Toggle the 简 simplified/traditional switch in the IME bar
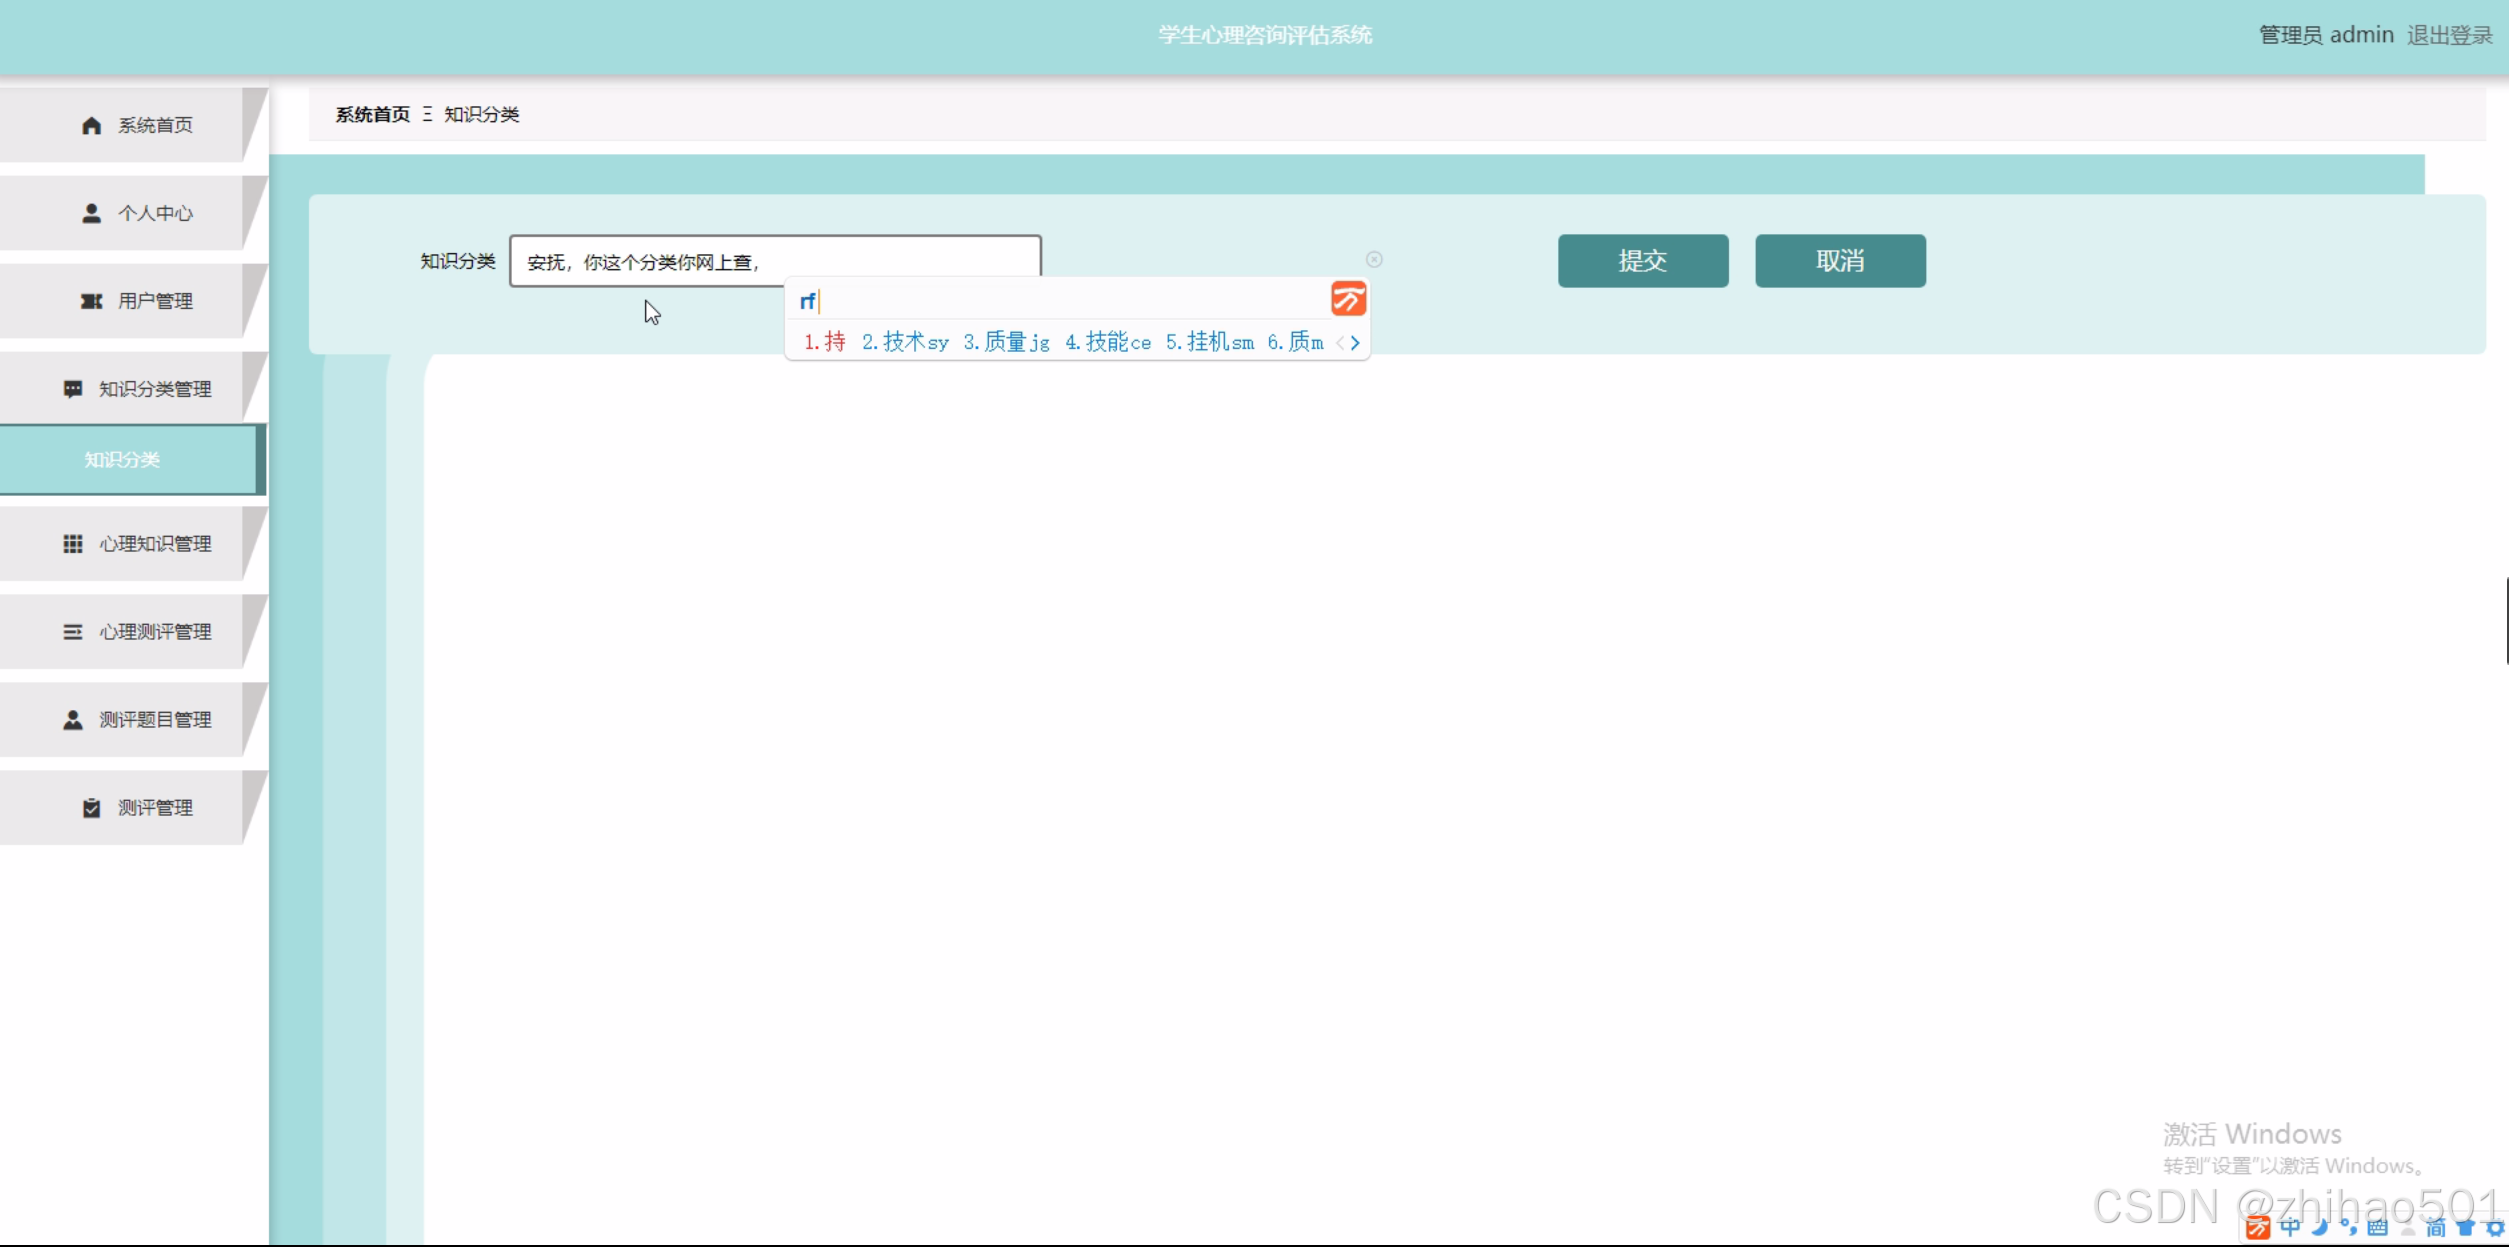The width and height of the screenshot is (2509, 1247). (x=2435, y=1227)
